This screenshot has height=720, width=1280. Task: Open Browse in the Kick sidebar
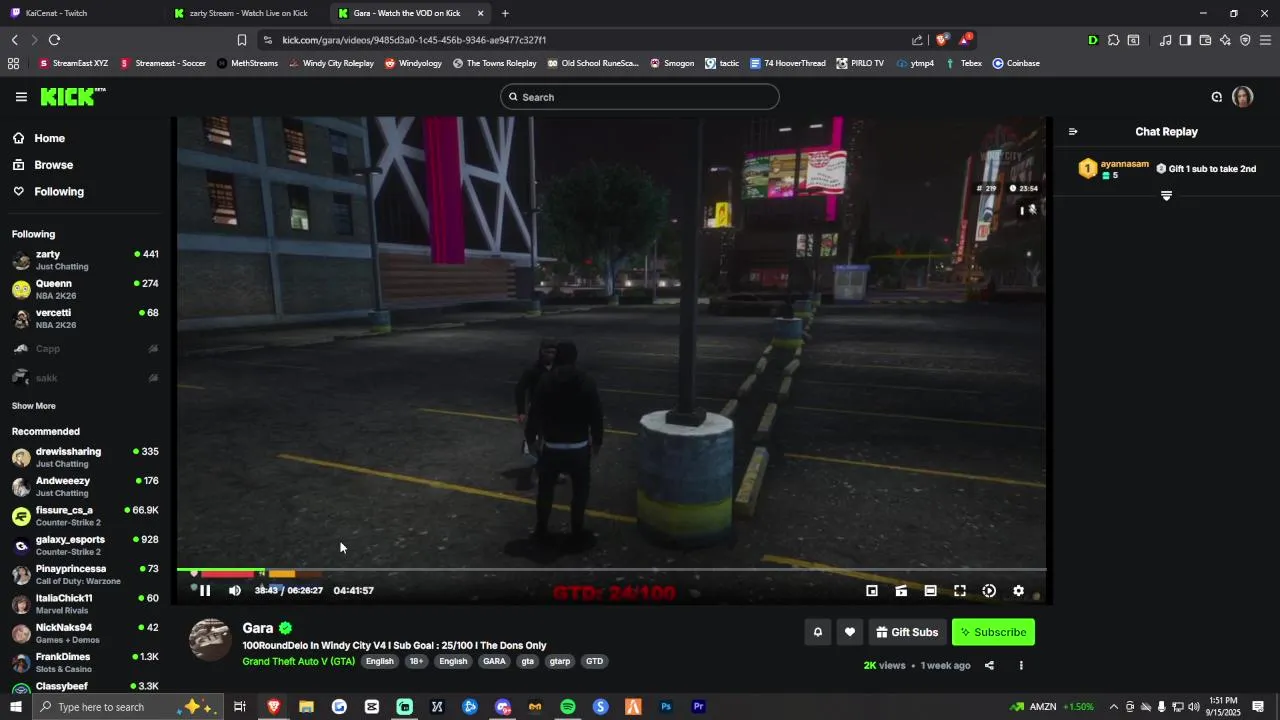pos(43,165)
